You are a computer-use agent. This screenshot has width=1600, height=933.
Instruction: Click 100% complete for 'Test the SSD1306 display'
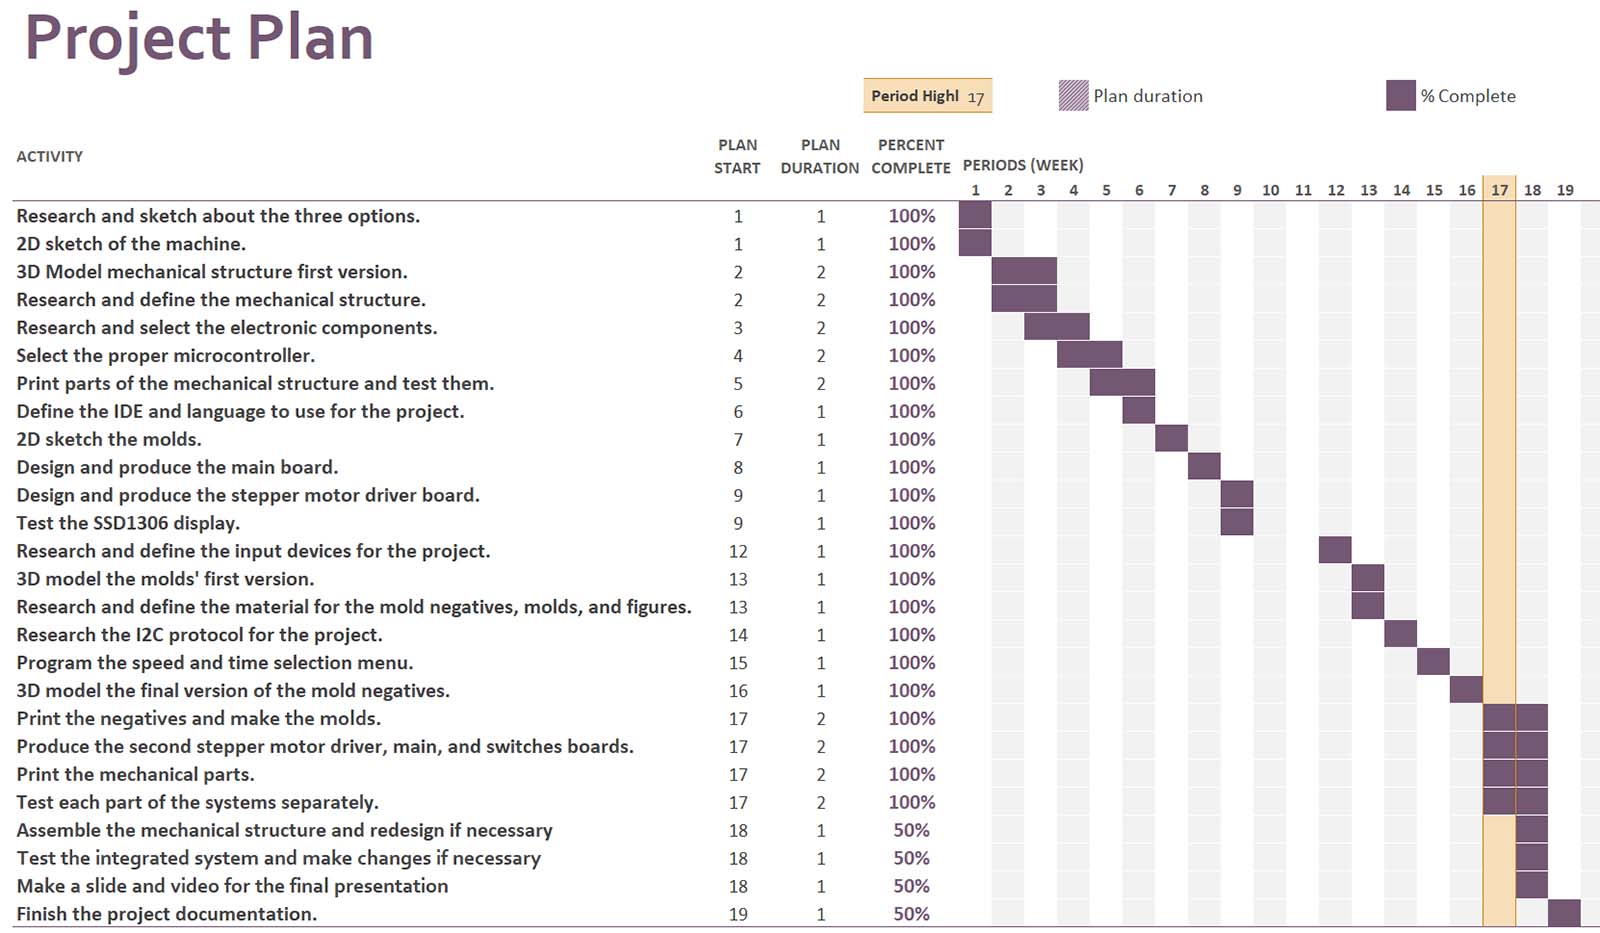pyautogui.click(x=912, y=524)
